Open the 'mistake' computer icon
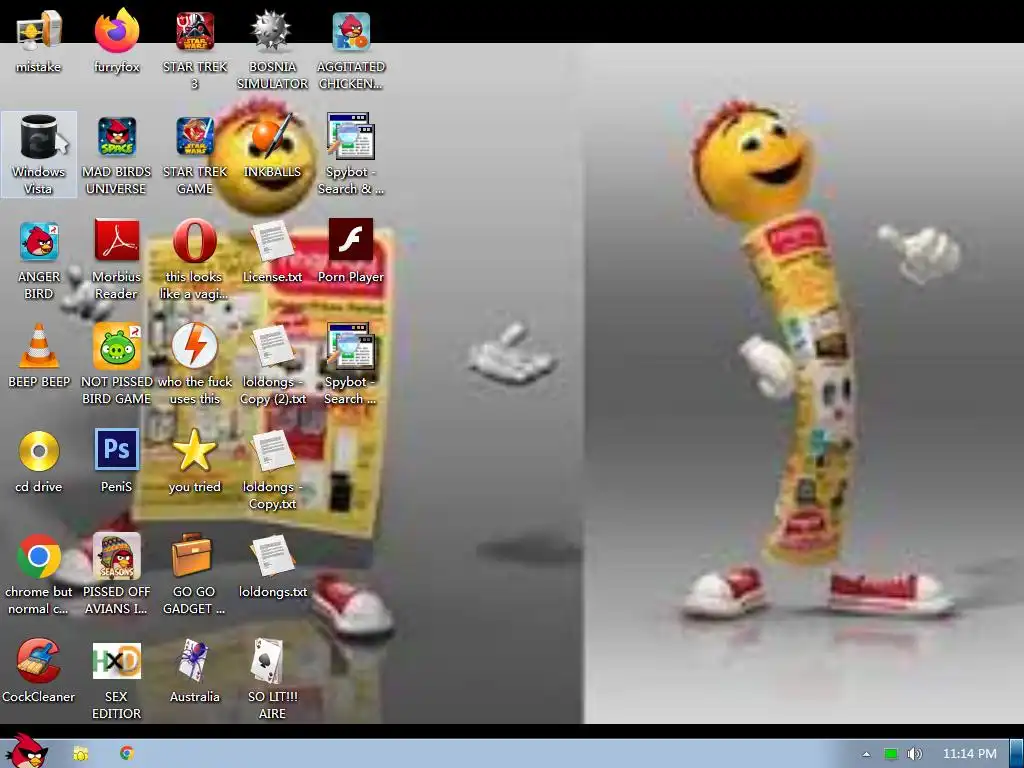This screenshot has width=1024, height=768. [39, 31]
